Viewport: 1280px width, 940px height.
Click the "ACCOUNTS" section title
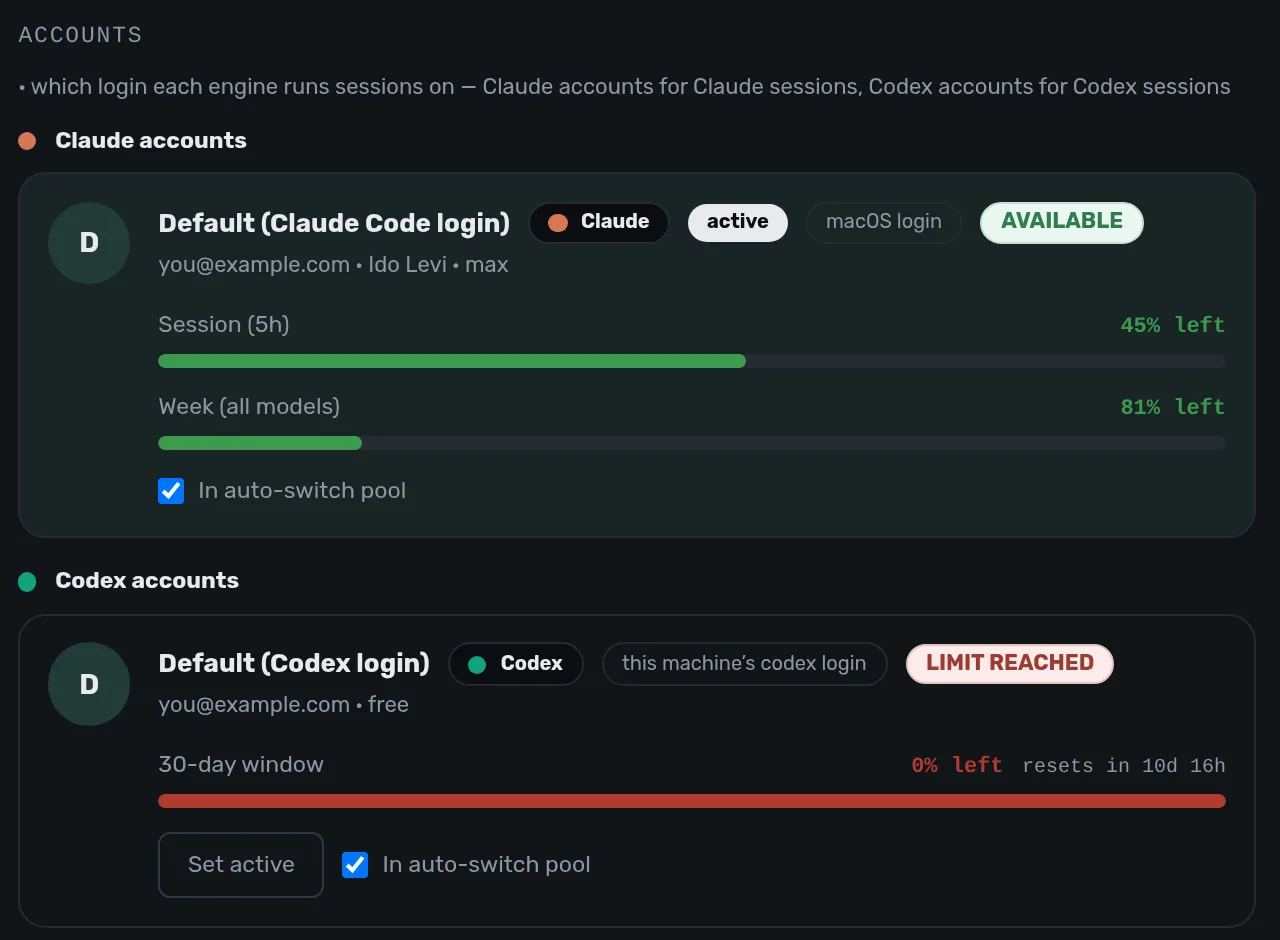point(80,35)
